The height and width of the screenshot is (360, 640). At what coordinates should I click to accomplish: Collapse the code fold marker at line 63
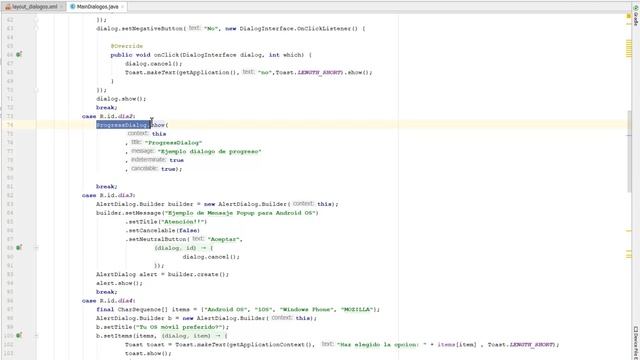(36, 29)
